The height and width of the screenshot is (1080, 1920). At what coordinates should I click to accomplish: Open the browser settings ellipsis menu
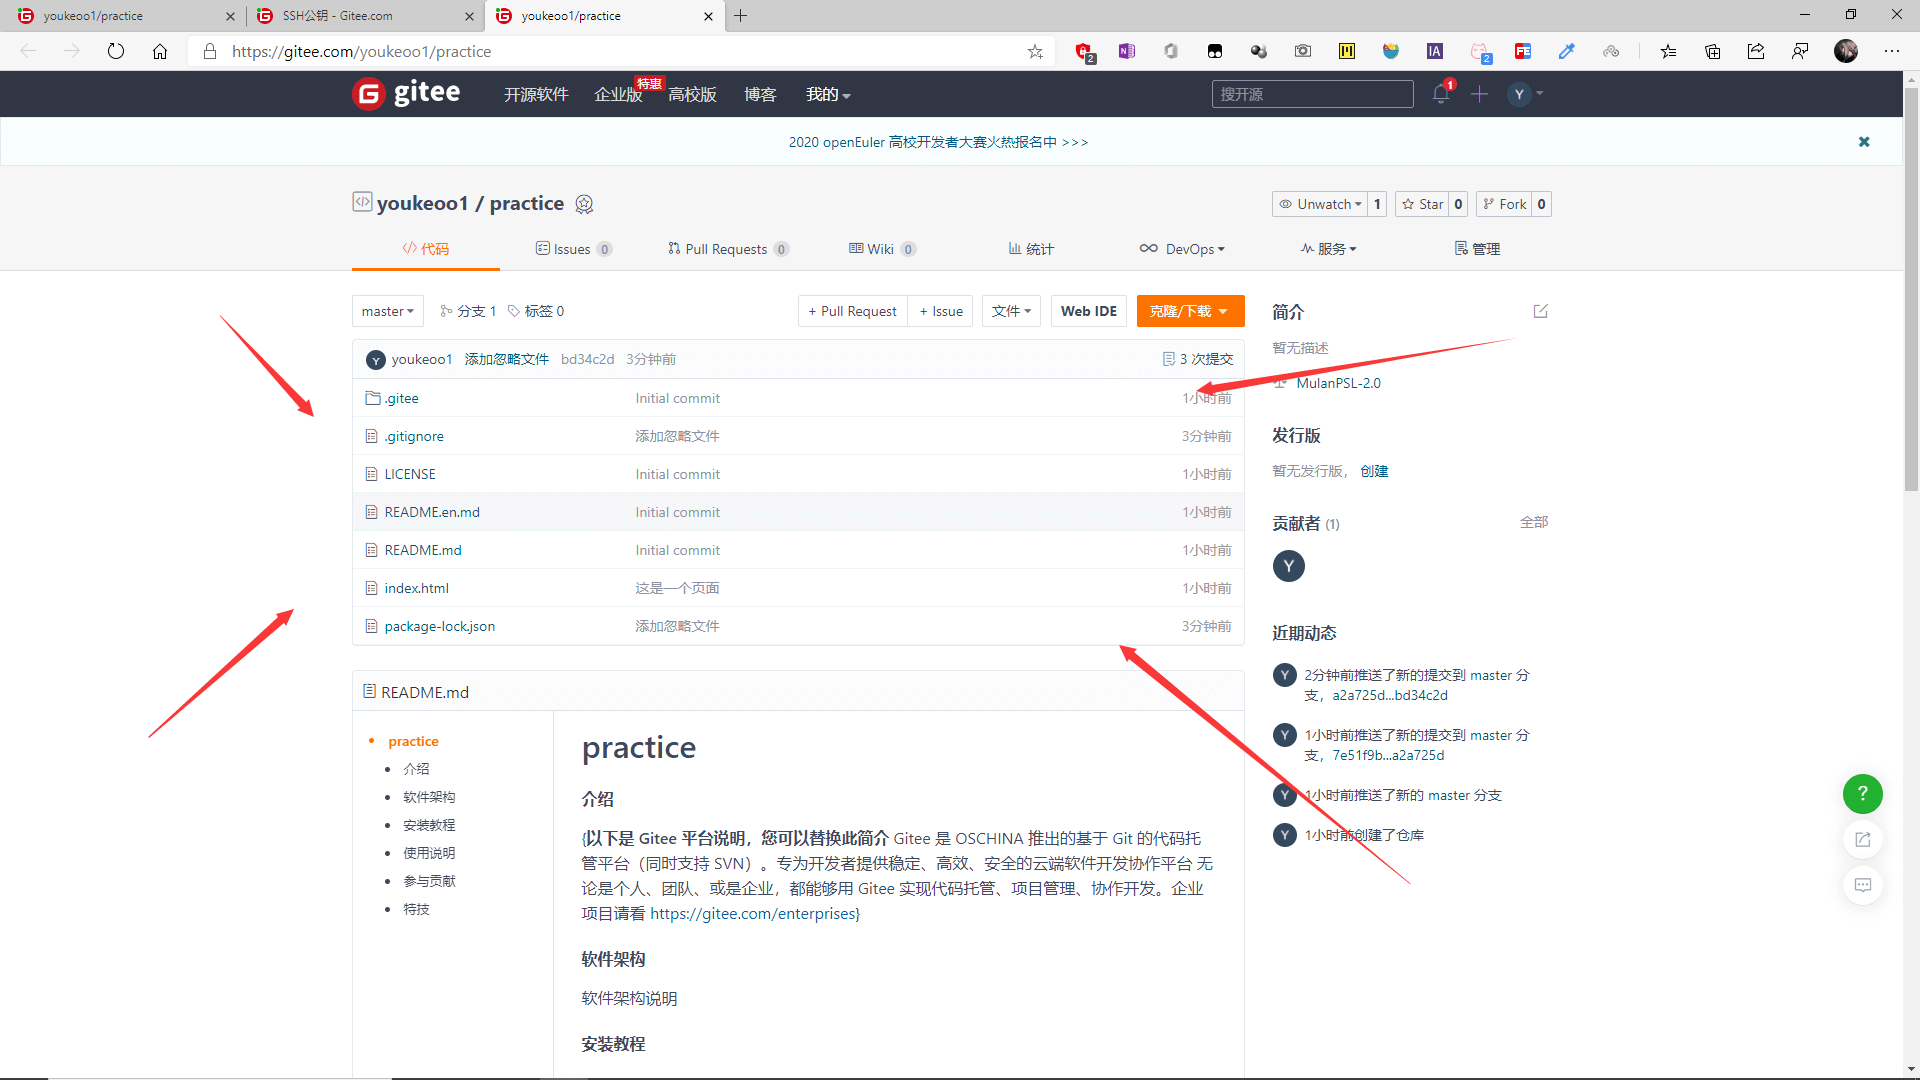[1892, 51]
